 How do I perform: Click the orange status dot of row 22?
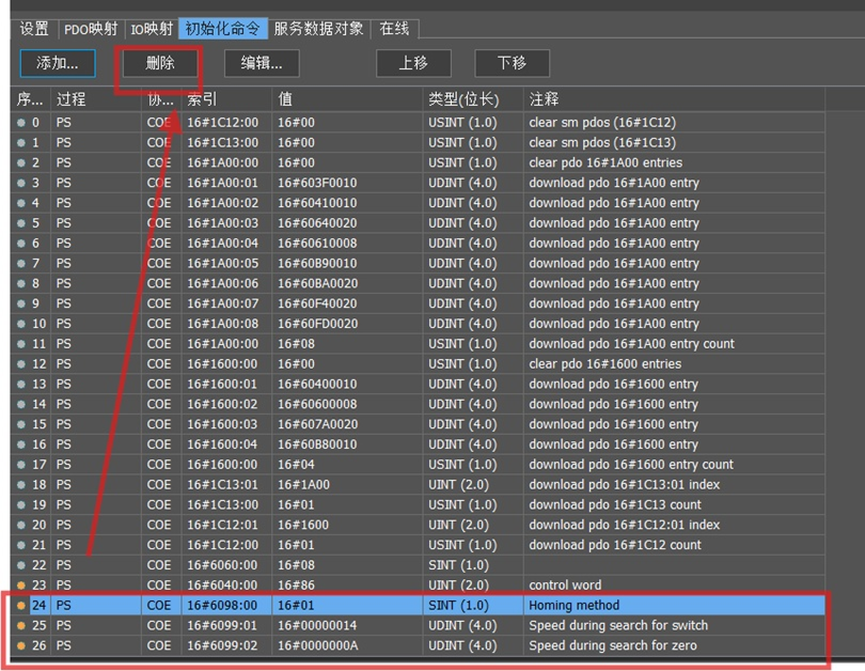(21, 565)
